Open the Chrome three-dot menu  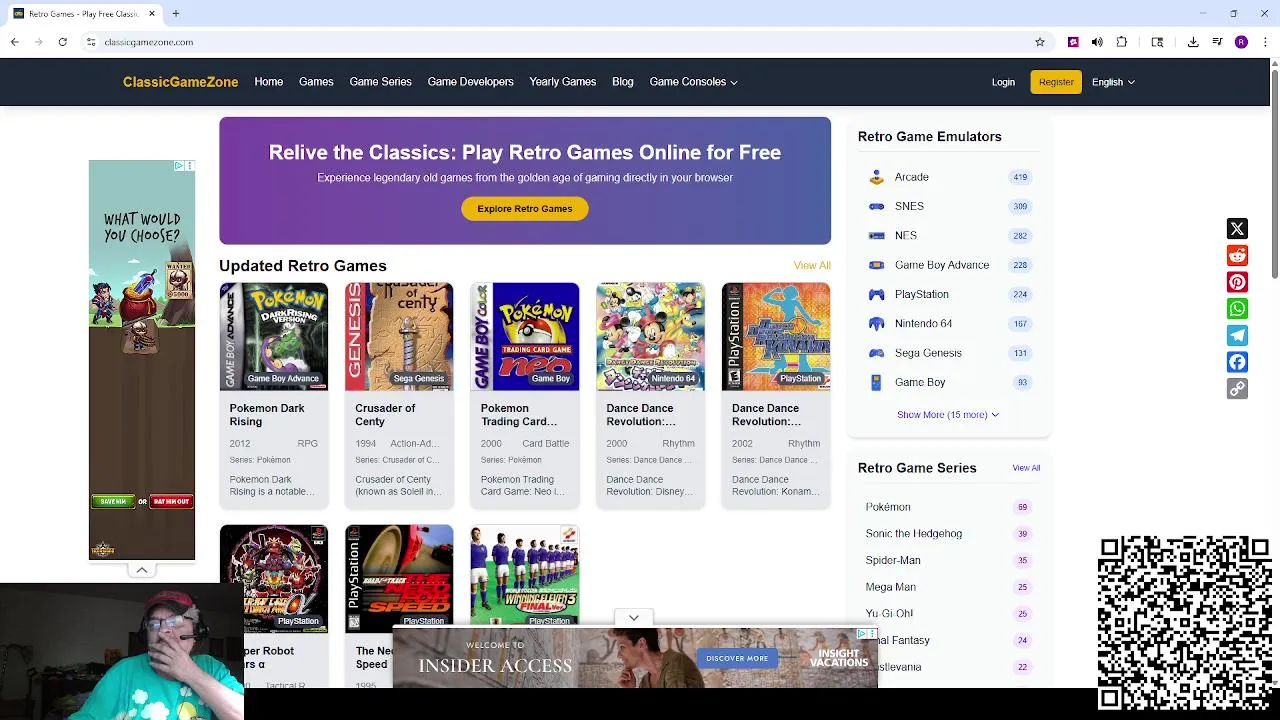tap(1263, 42)
